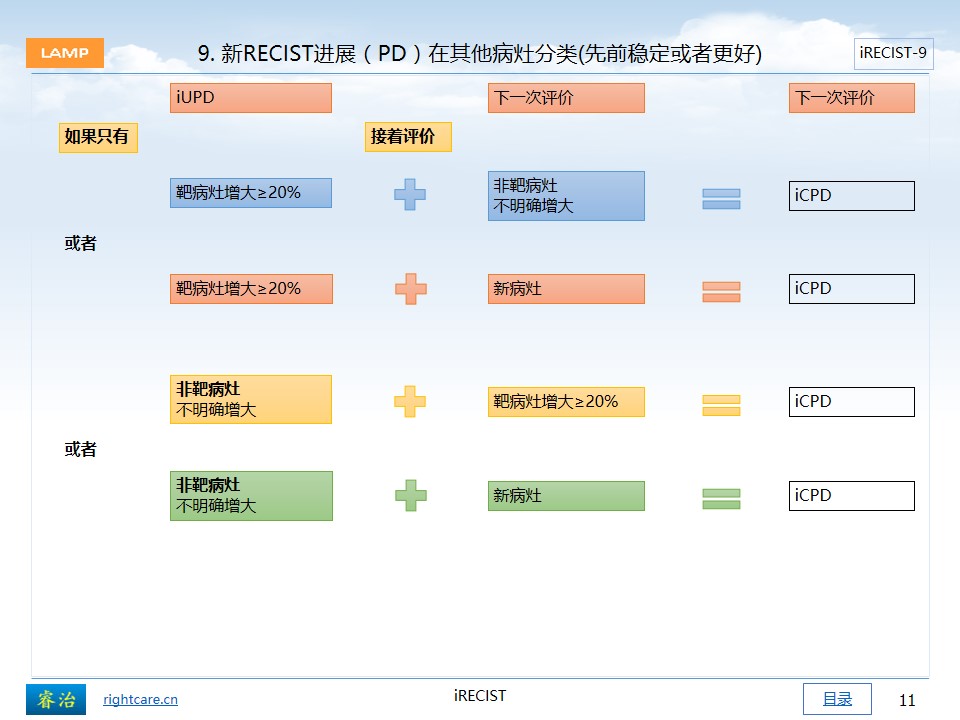960x720 pixels.
Task: Click the blue plus icon
Action: pyautogui.click(x=410, y=195)
